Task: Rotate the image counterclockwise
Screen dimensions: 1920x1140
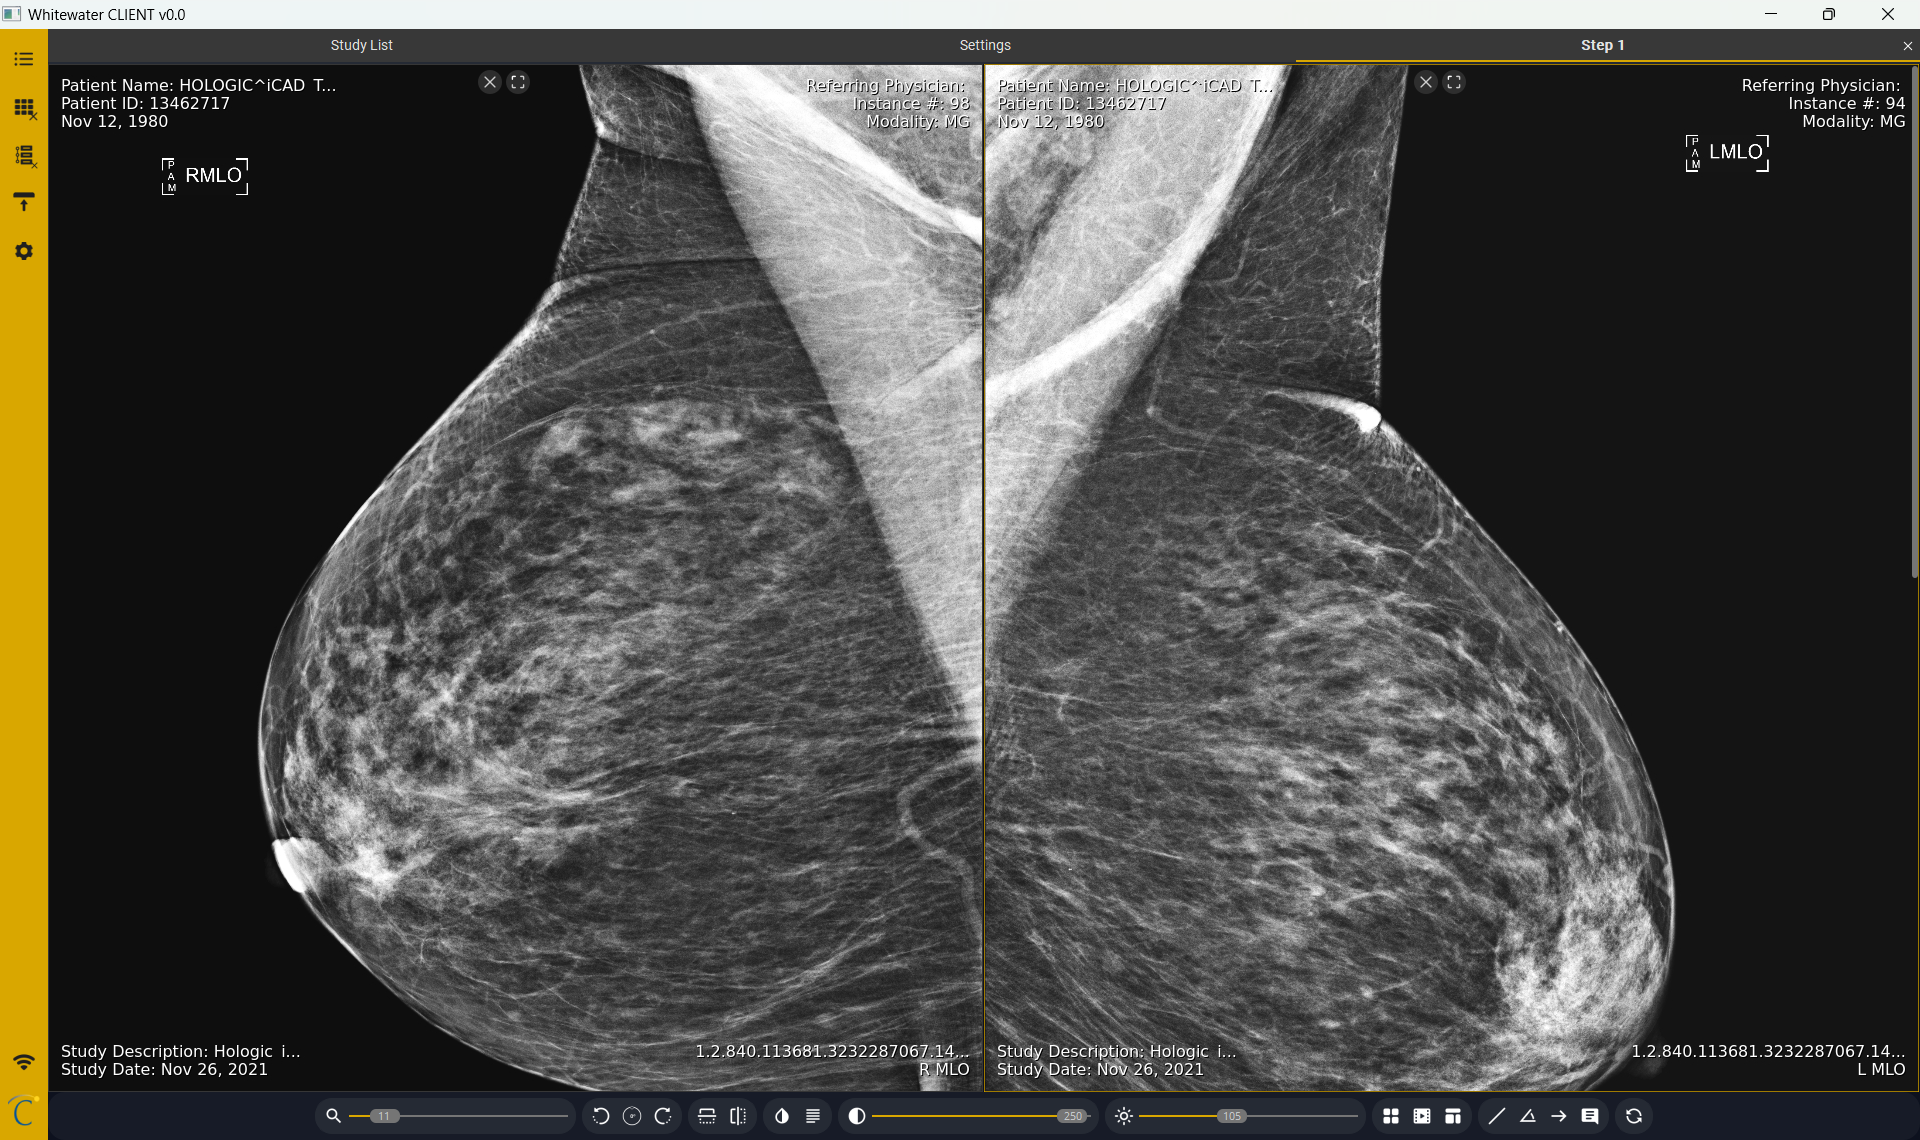Action: click(600, 1116)
